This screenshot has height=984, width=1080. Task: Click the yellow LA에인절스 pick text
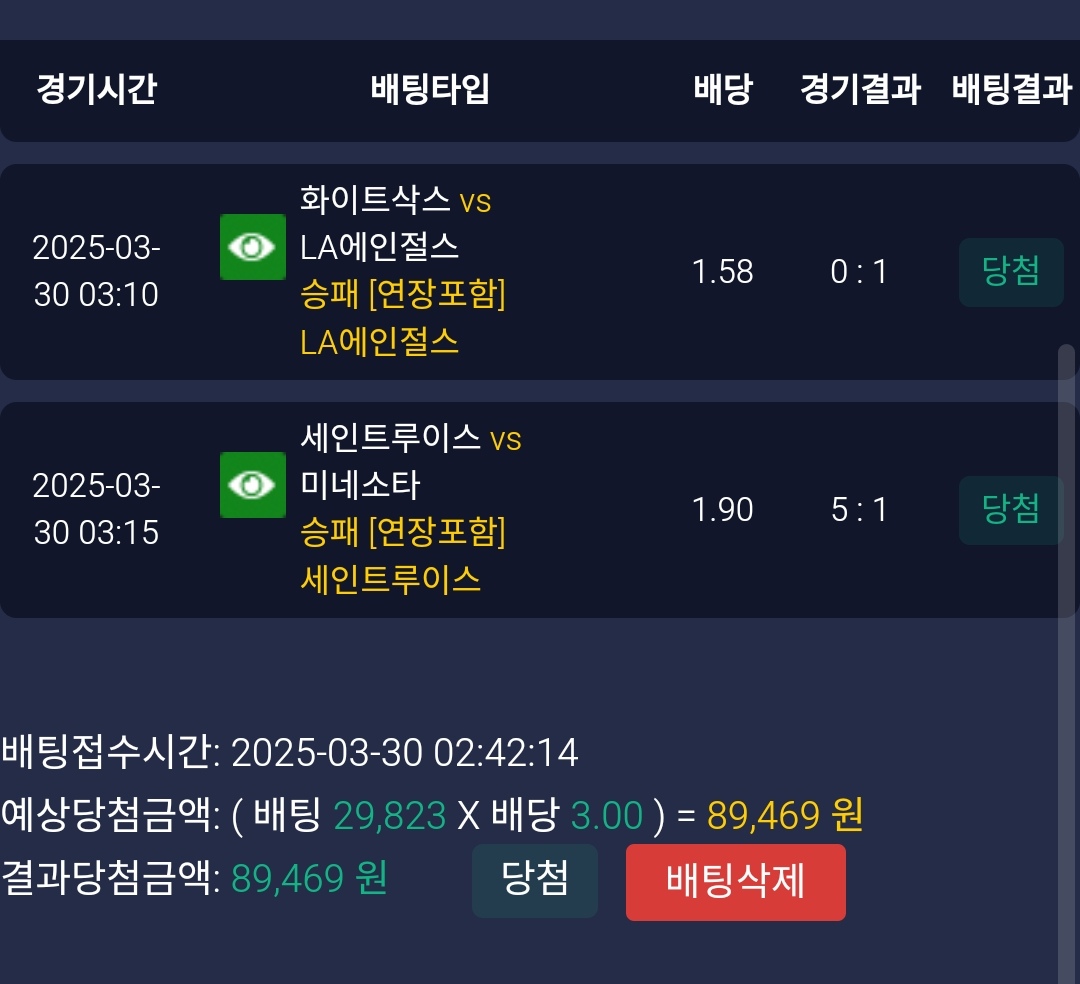pyautogui.click(x=380, y=343)
